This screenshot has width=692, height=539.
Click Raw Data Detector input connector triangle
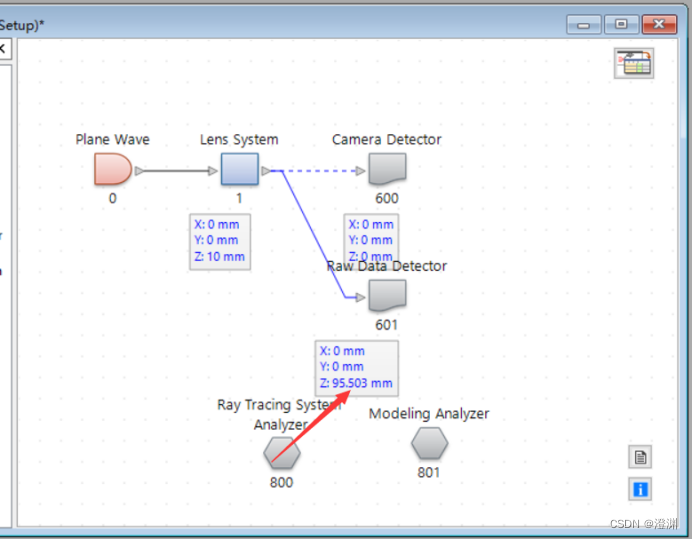tap(361, 297)
